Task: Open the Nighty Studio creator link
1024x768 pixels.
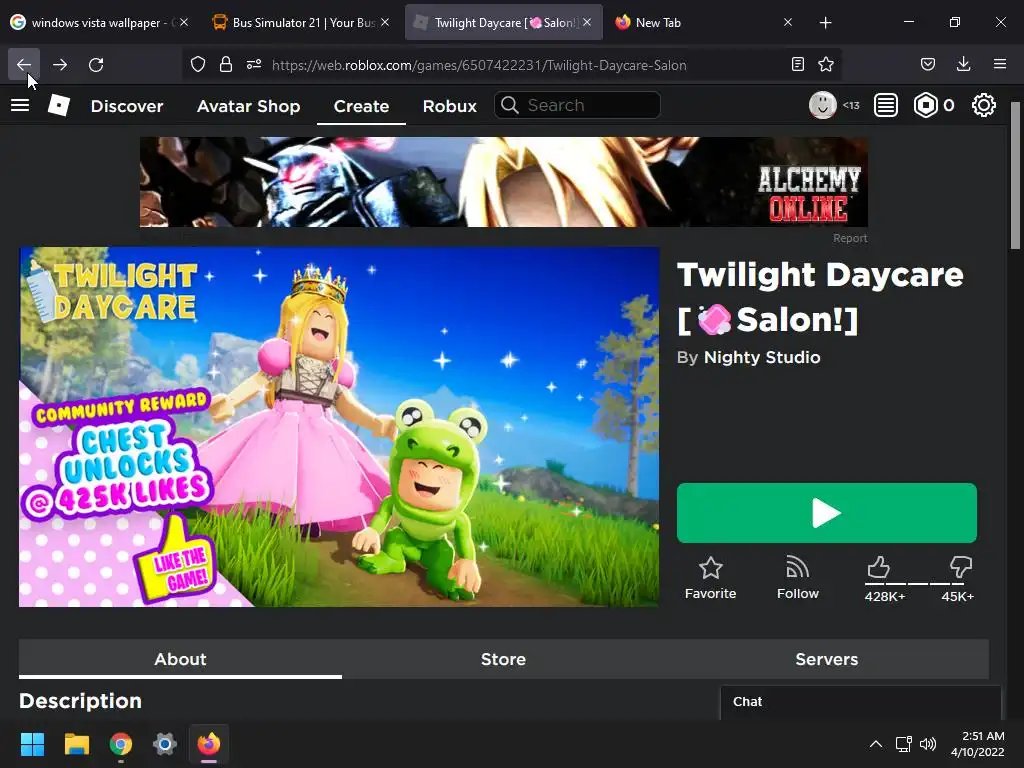Action: [x=761, y=357]
